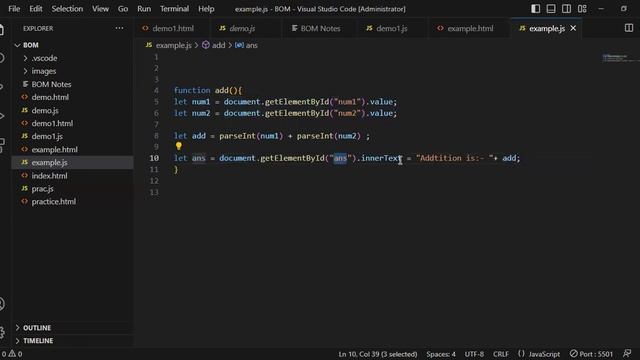Change the UTF-8 file encoding
Image resolution: width=640 pixels, height=360 pixels.
coord(474,354)
